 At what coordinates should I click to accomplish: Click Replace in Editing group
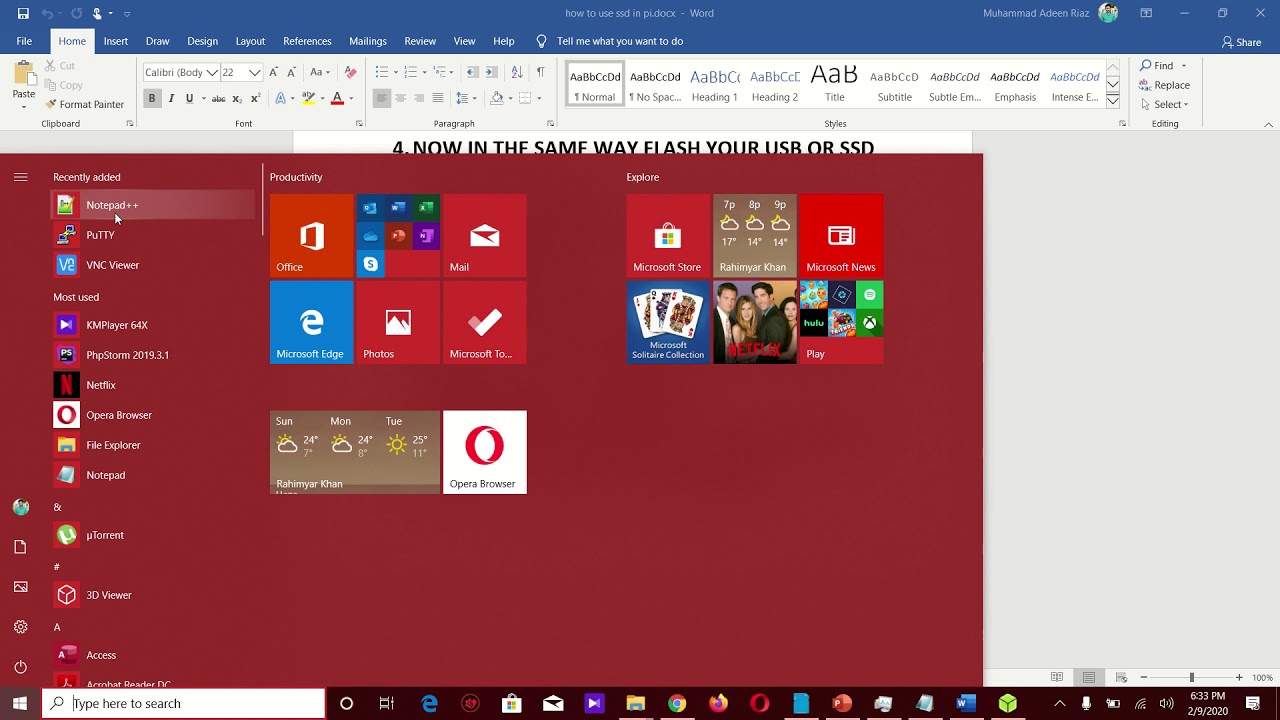point(1165,85)
